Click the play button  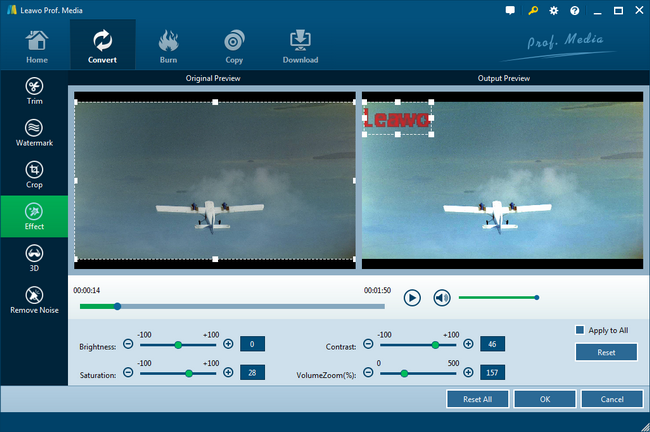pos(412,297)
